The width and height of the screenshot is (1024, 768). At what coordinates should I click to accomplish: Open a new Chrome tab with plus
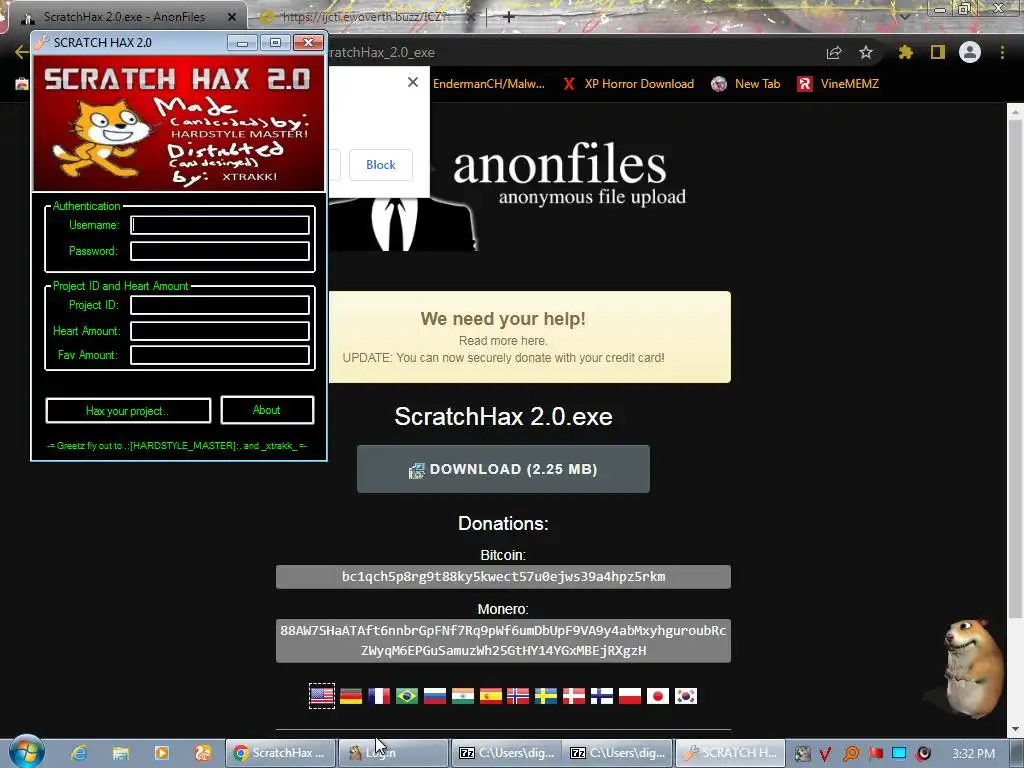(x=509, y=17)
